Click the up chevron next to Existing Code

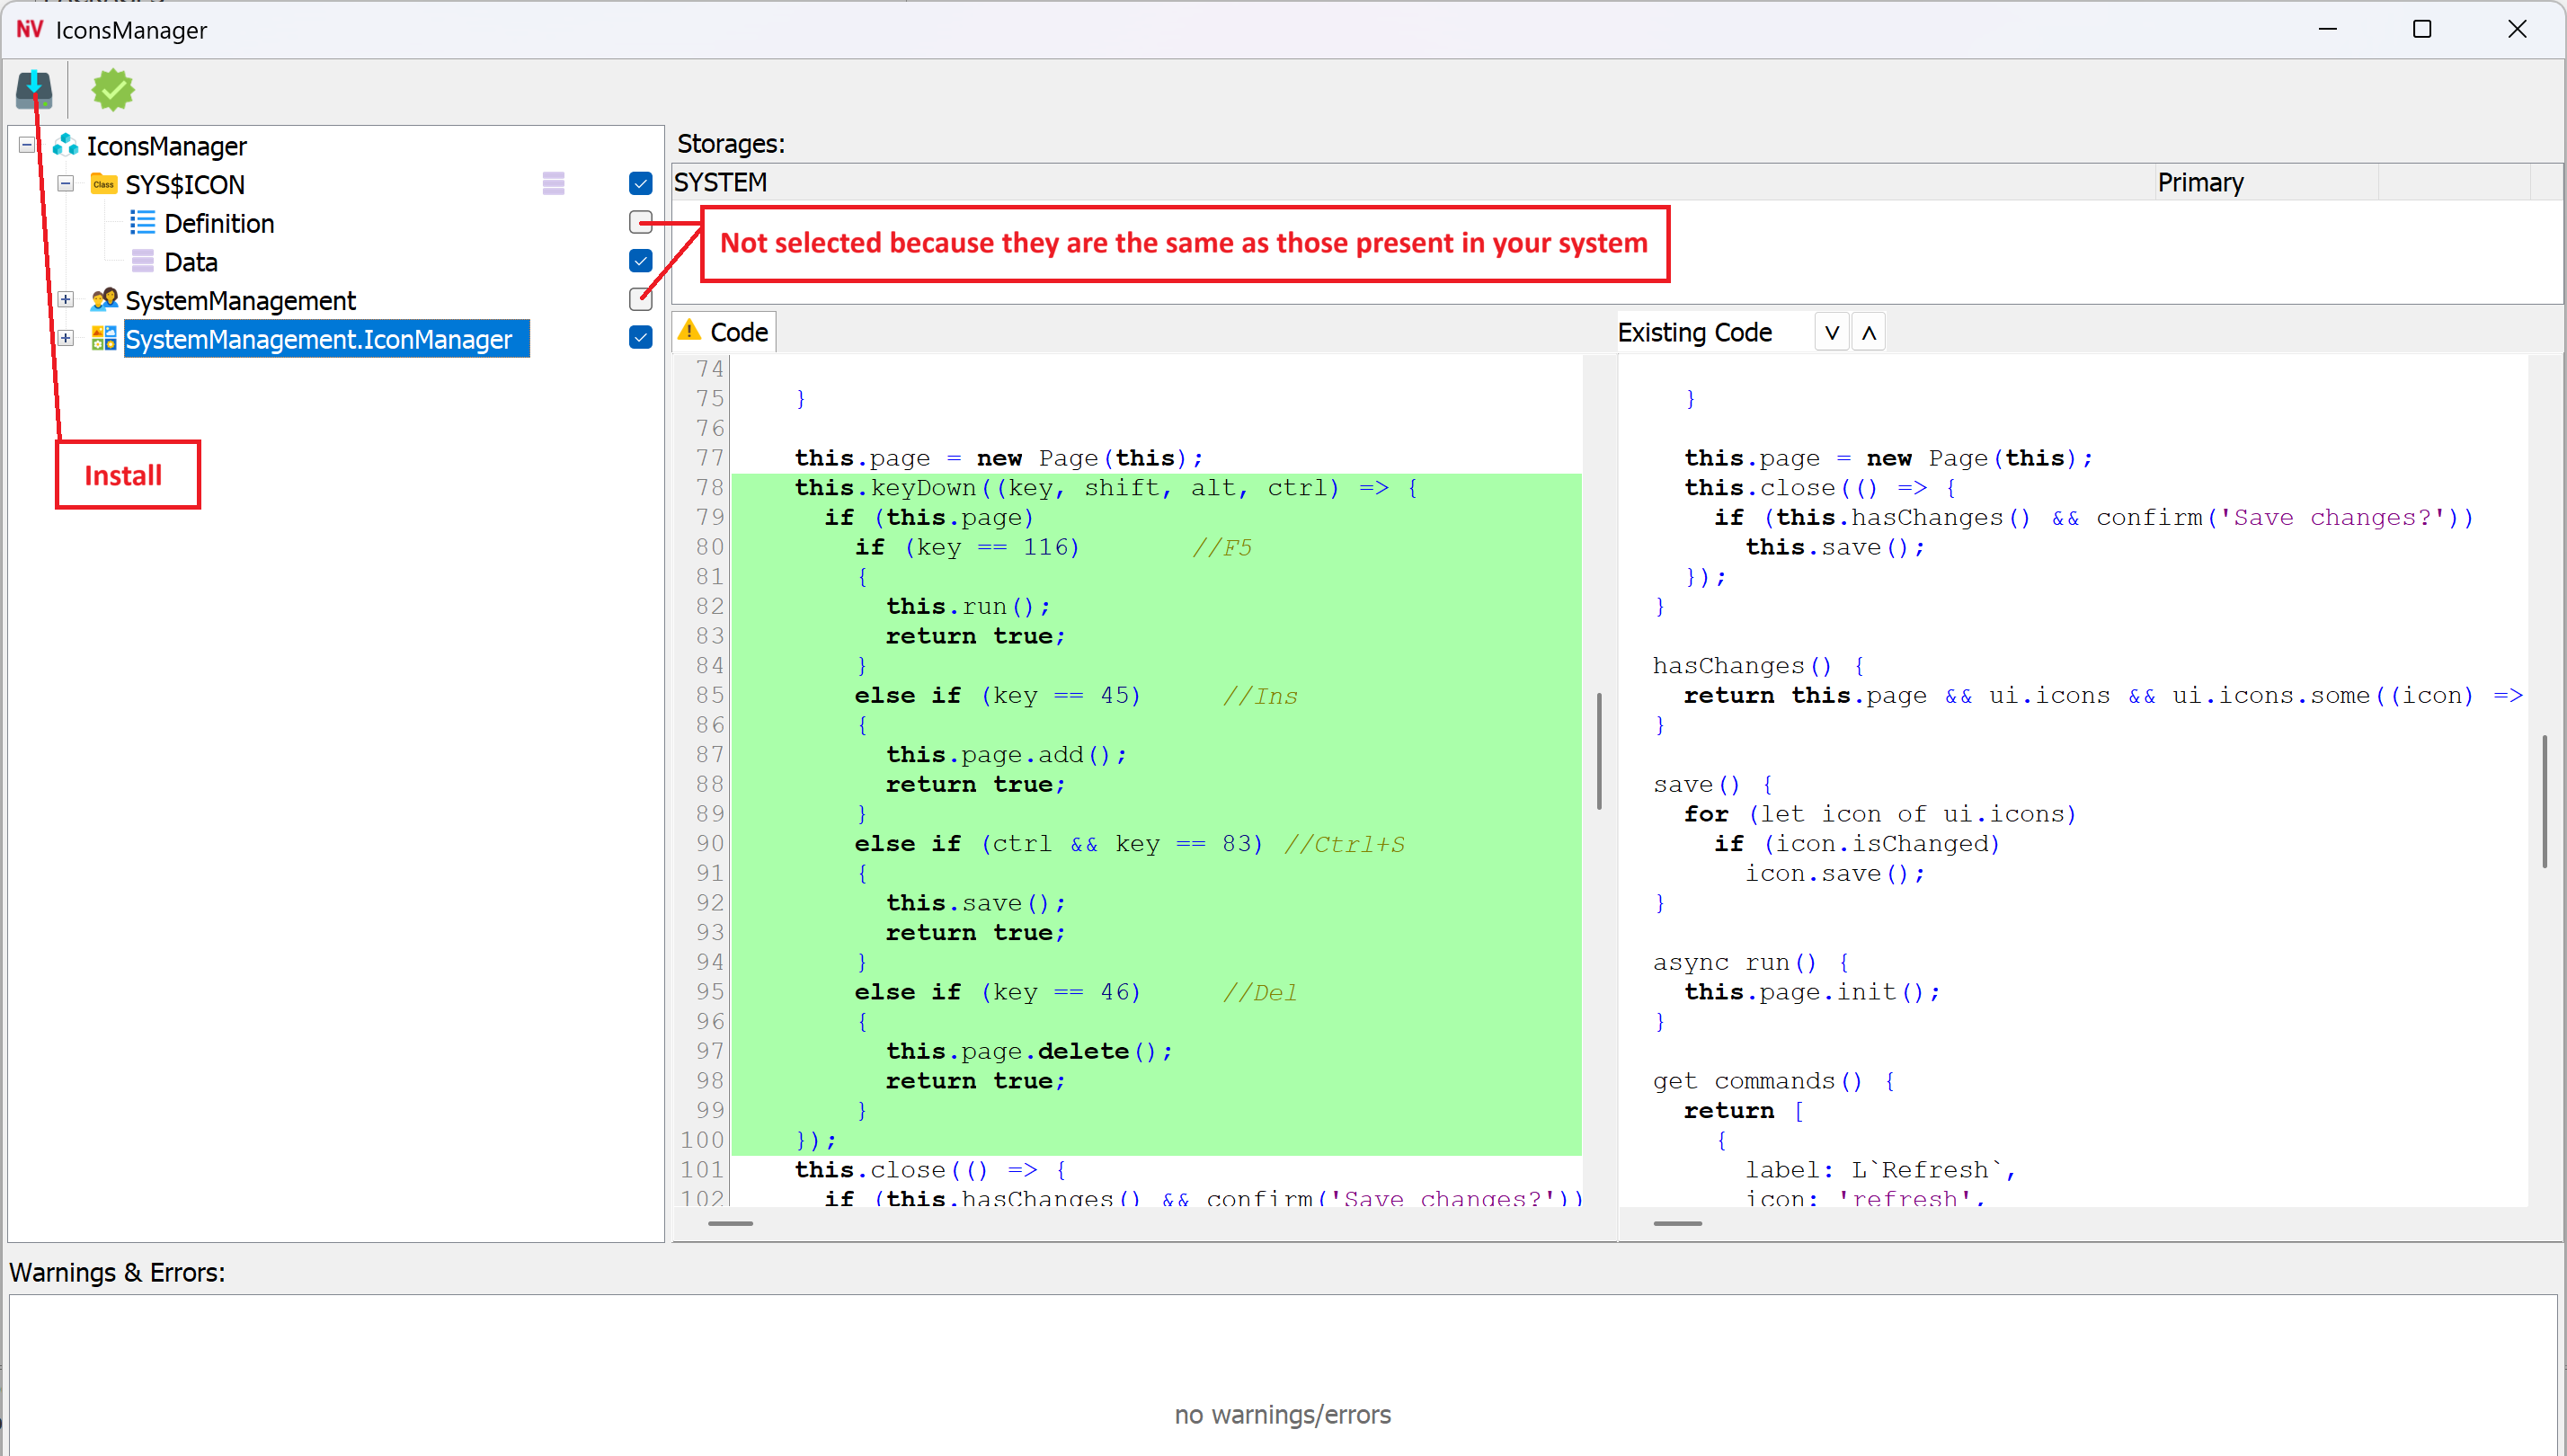tap(1868, 331)
